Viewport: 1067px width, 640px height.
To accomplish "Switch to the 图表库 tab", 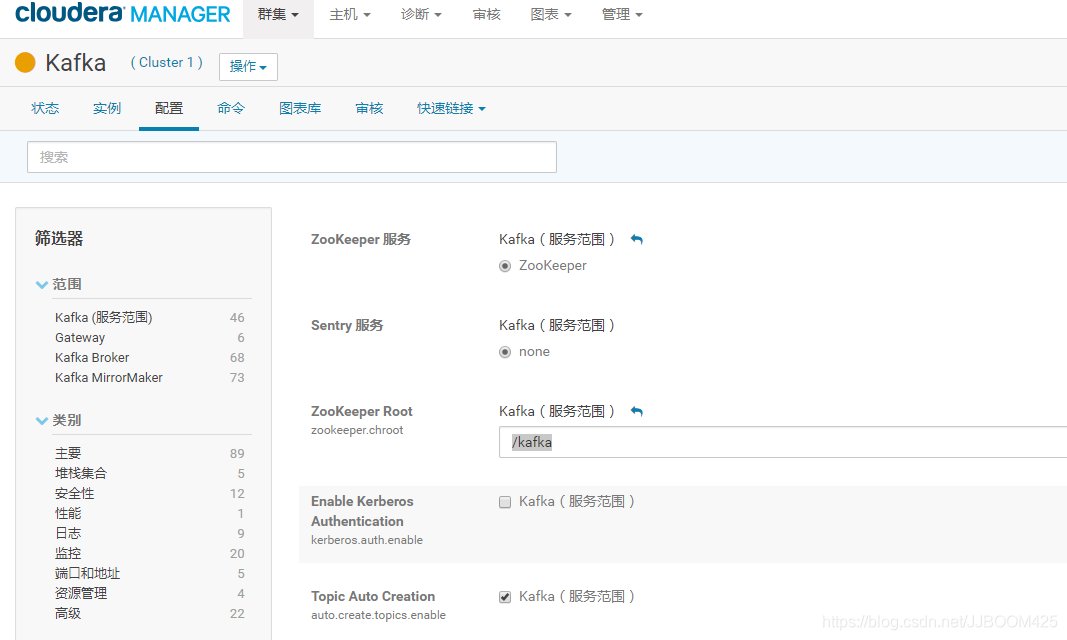I will [x=300, y=108].
